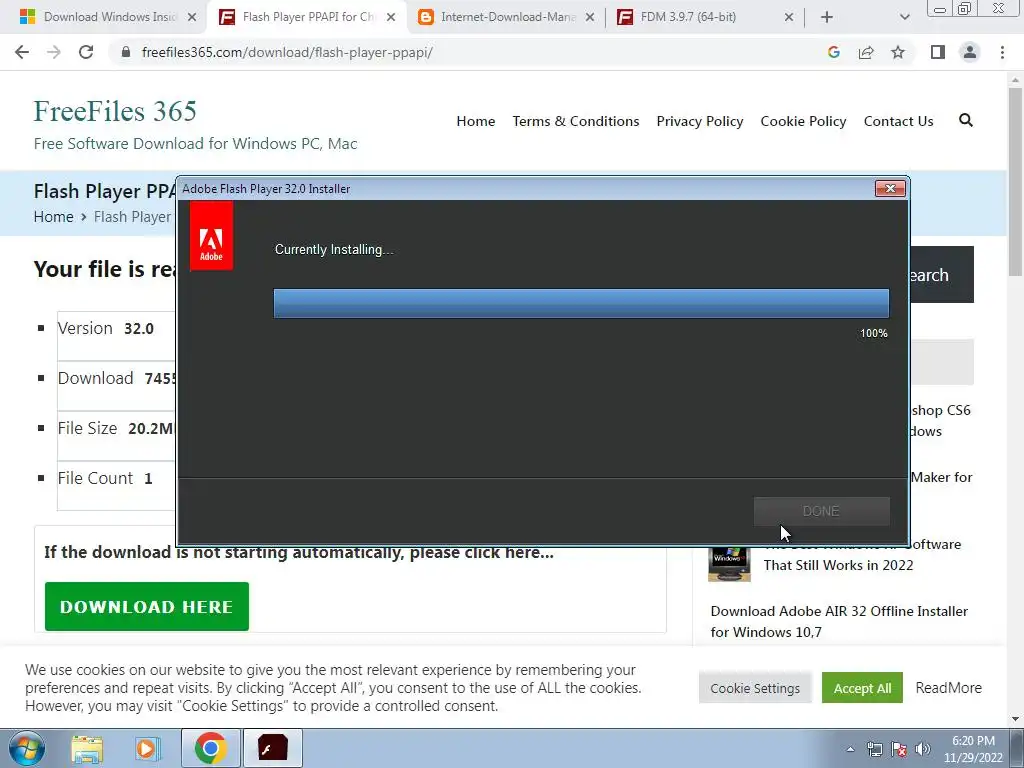Open a new tab with the plus icon
The width and height of the screenshot is (1024, 768).
[827, 17]
